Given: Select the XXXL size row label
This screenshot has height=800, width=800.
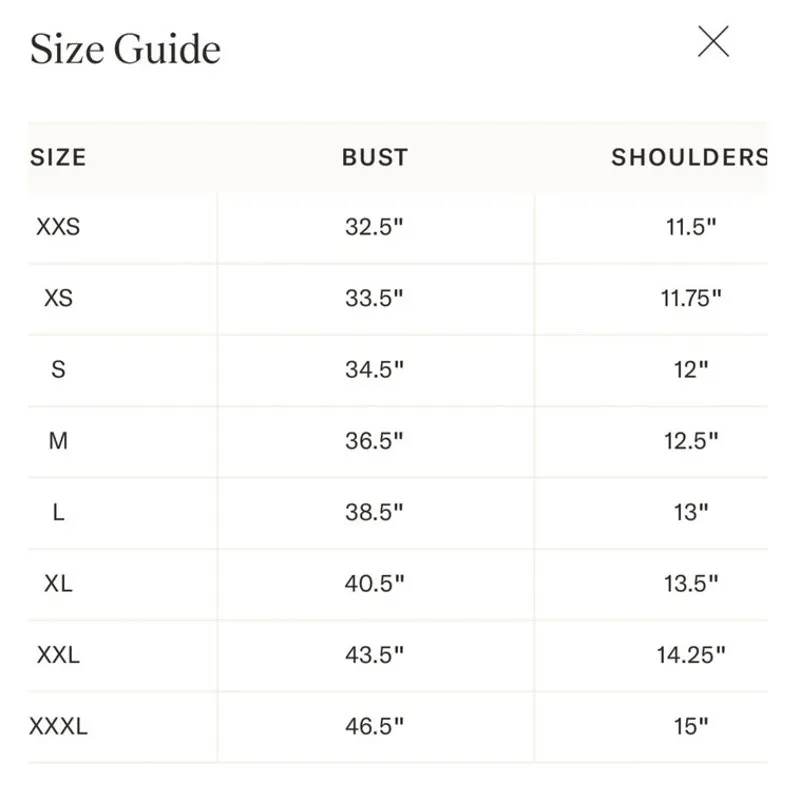Looking at the screenshot, I should click(58, 726).
